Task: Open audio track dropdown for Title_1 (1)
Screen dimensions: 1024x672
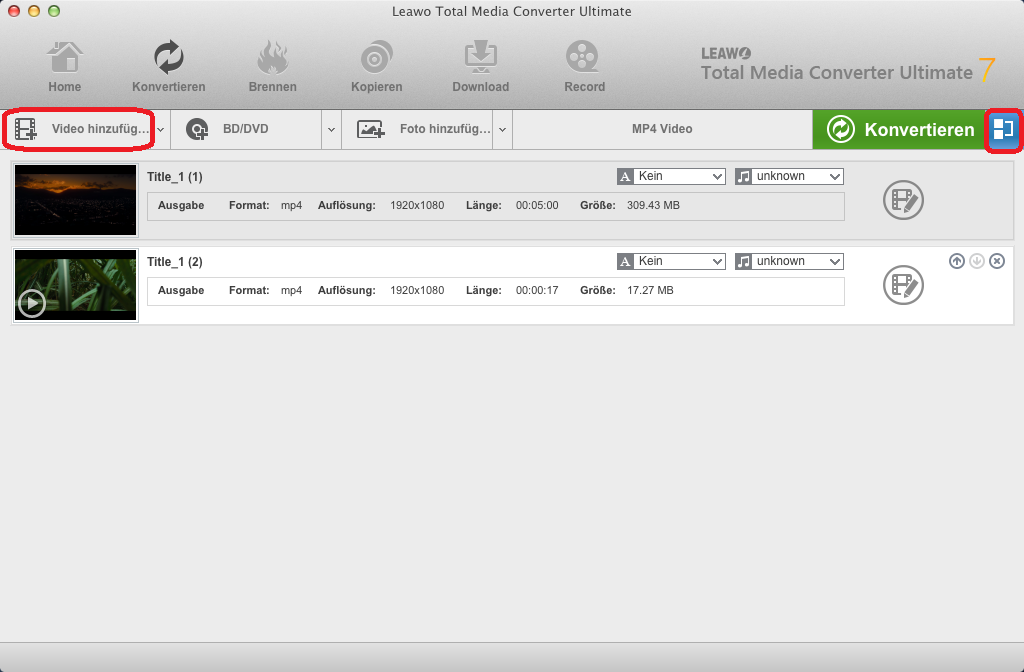Action: [x=789, y=176]
